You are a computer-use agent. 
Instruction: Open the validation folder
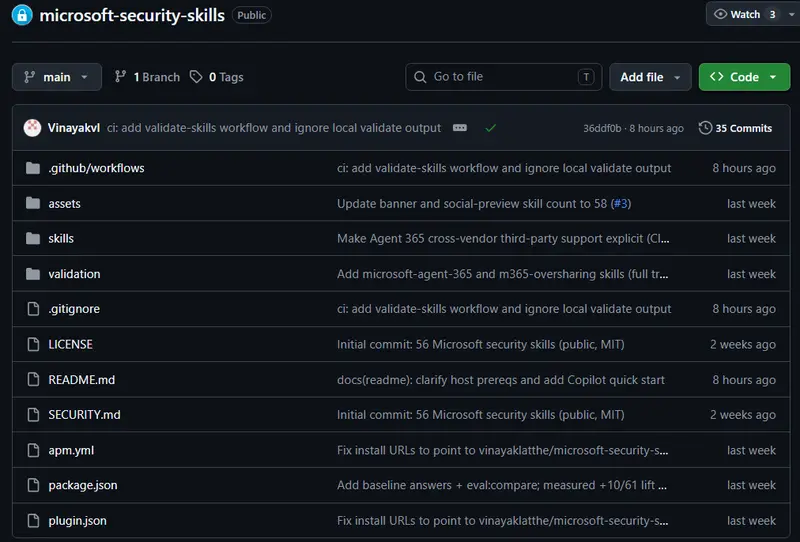point(74,274)
